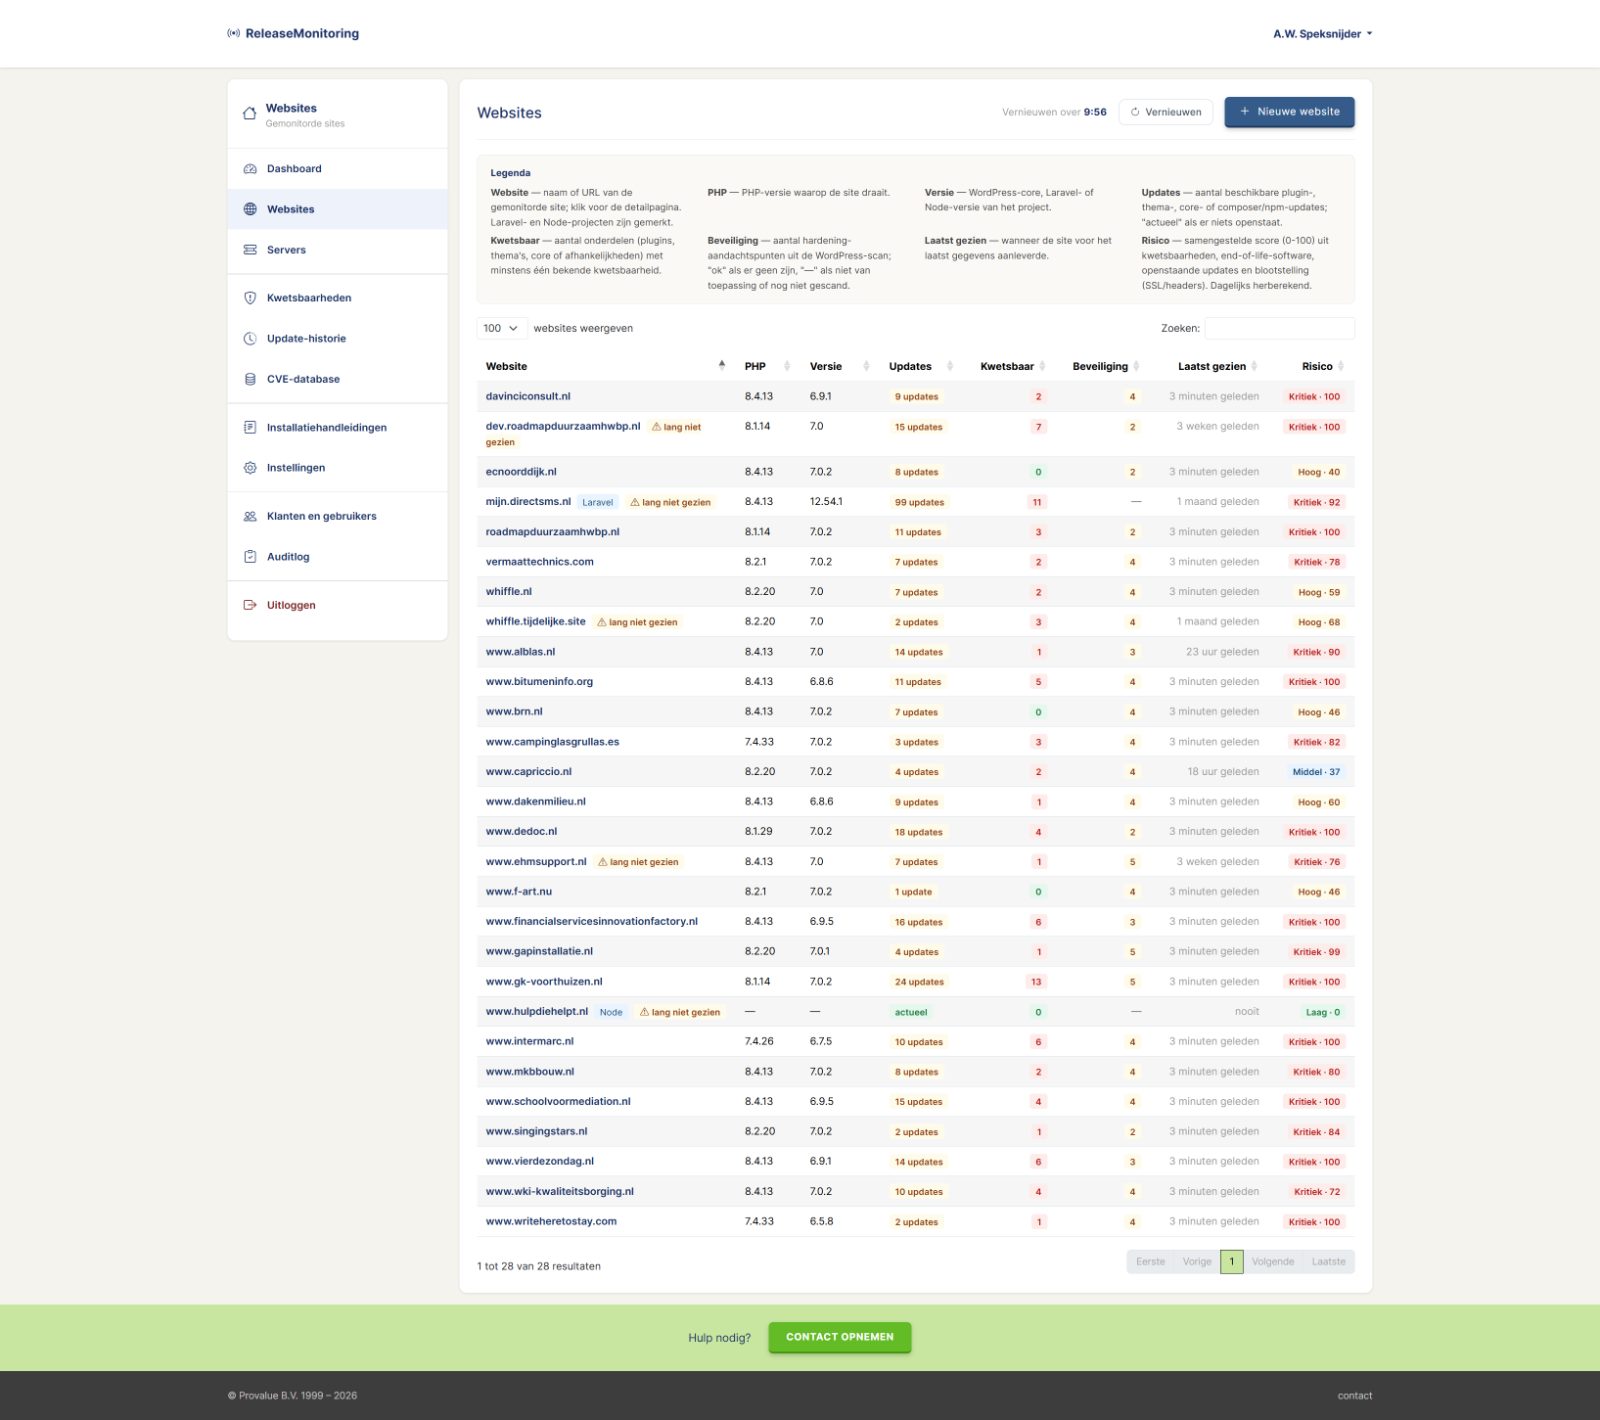The height and width of the screenshot is (1420, 1600).
Task: Open www.gk-voorthuizen.nl website link
Action: pyautogui.click(x=544, y=982)
